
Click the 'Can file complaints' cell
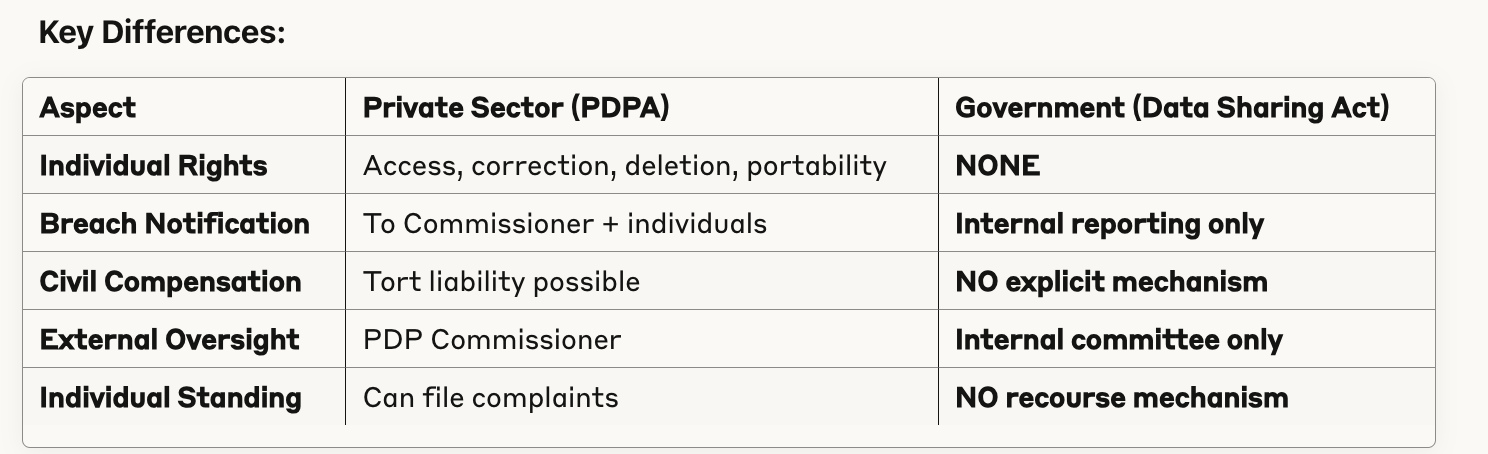pyautogui.click(x=490, y=398)
